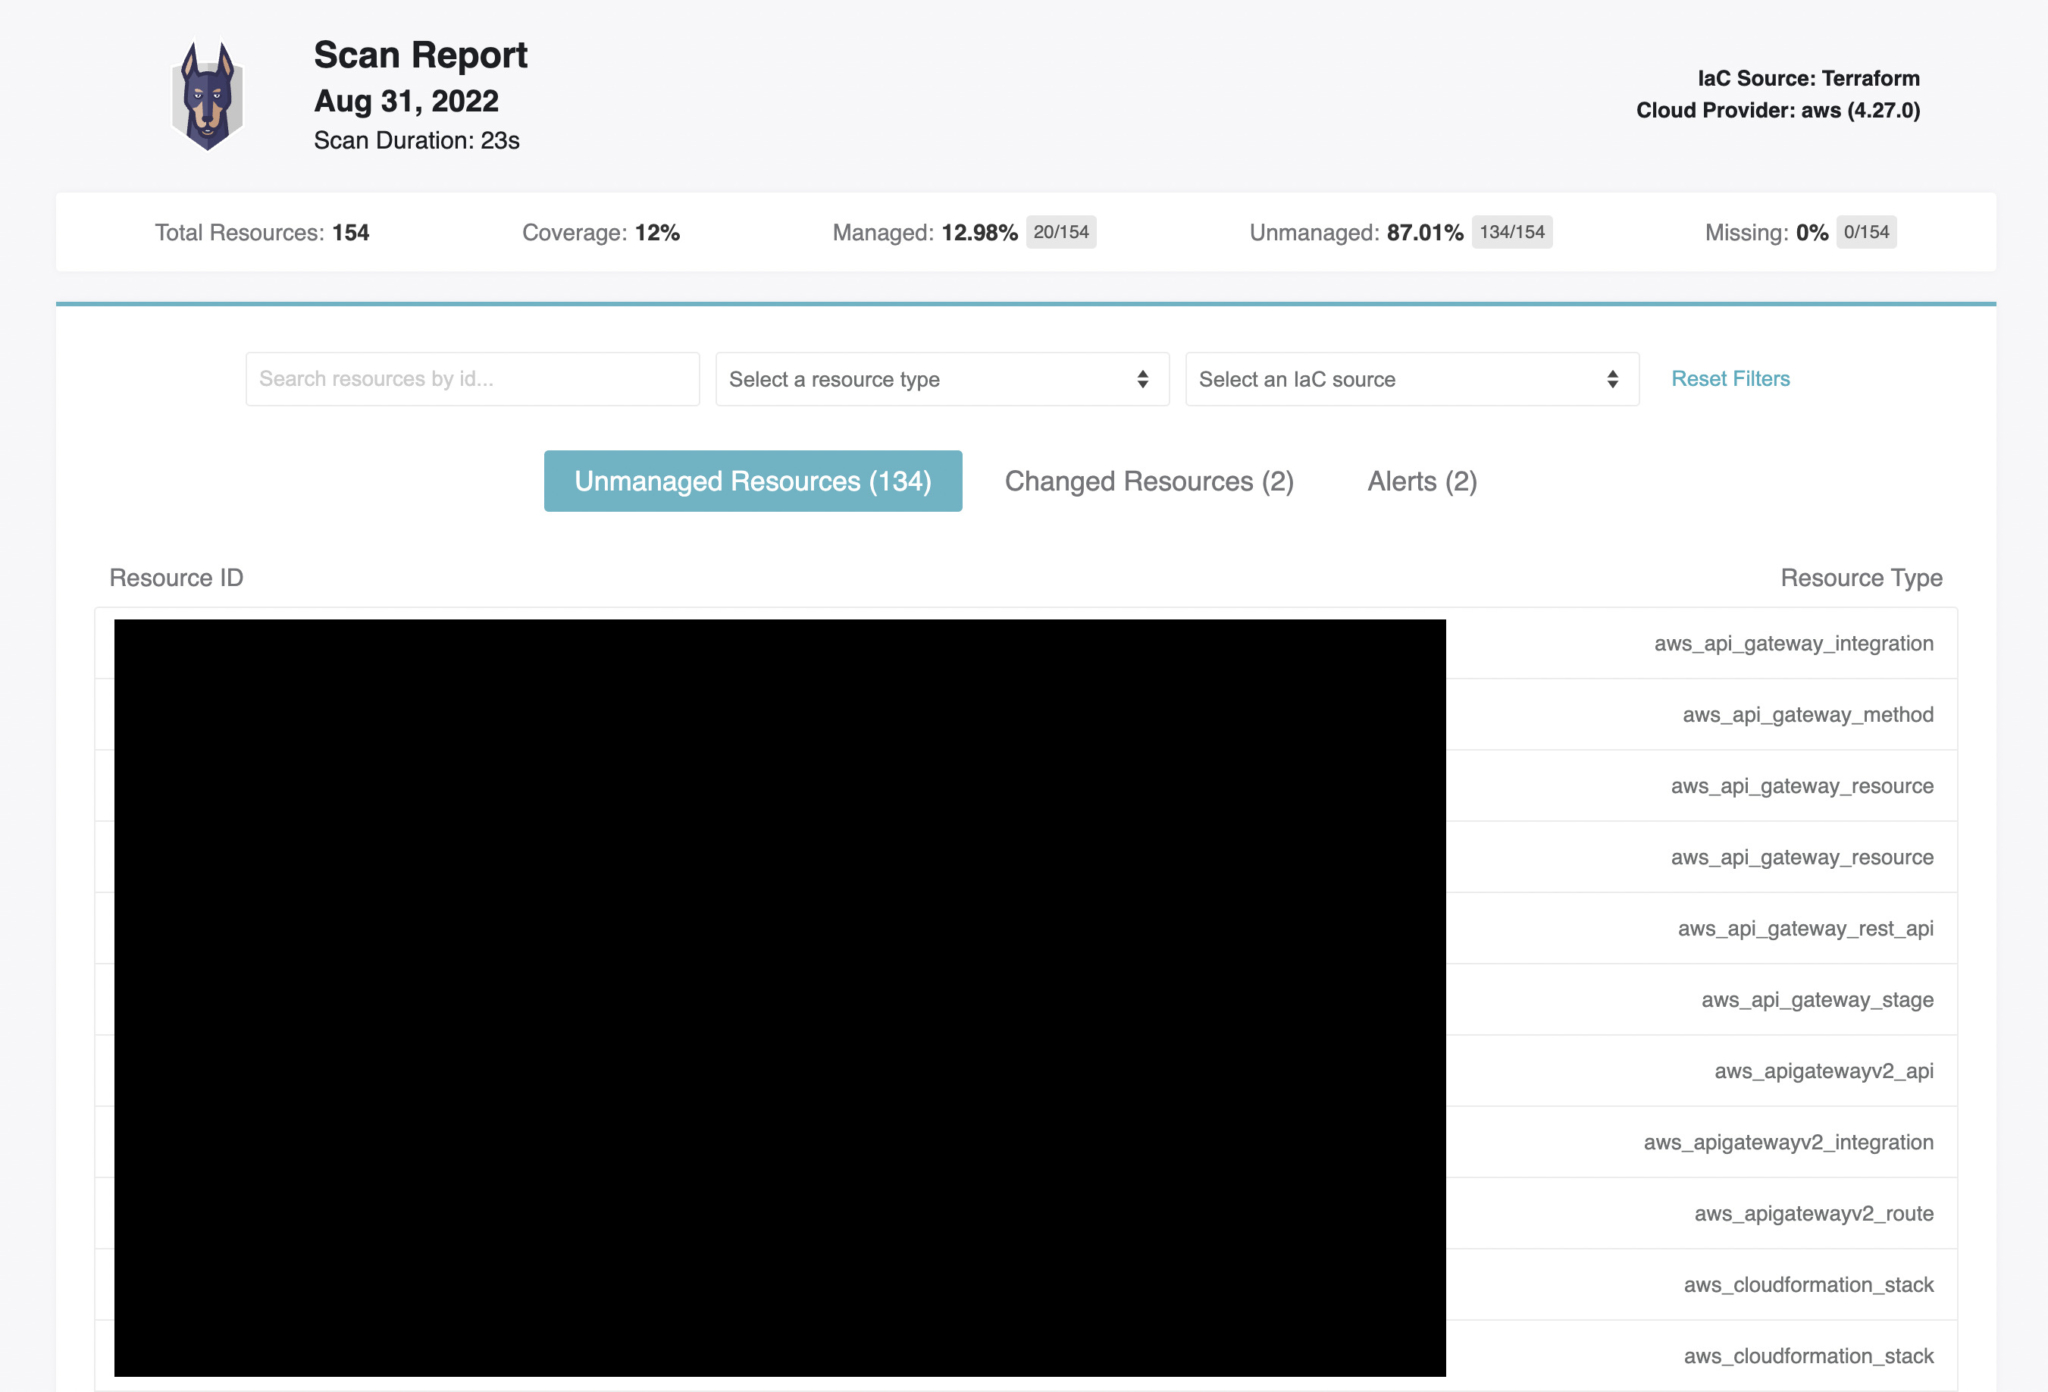Click the resource type dropdown arrows
Screen dimensions: 2048x1392
point(1142,379)
